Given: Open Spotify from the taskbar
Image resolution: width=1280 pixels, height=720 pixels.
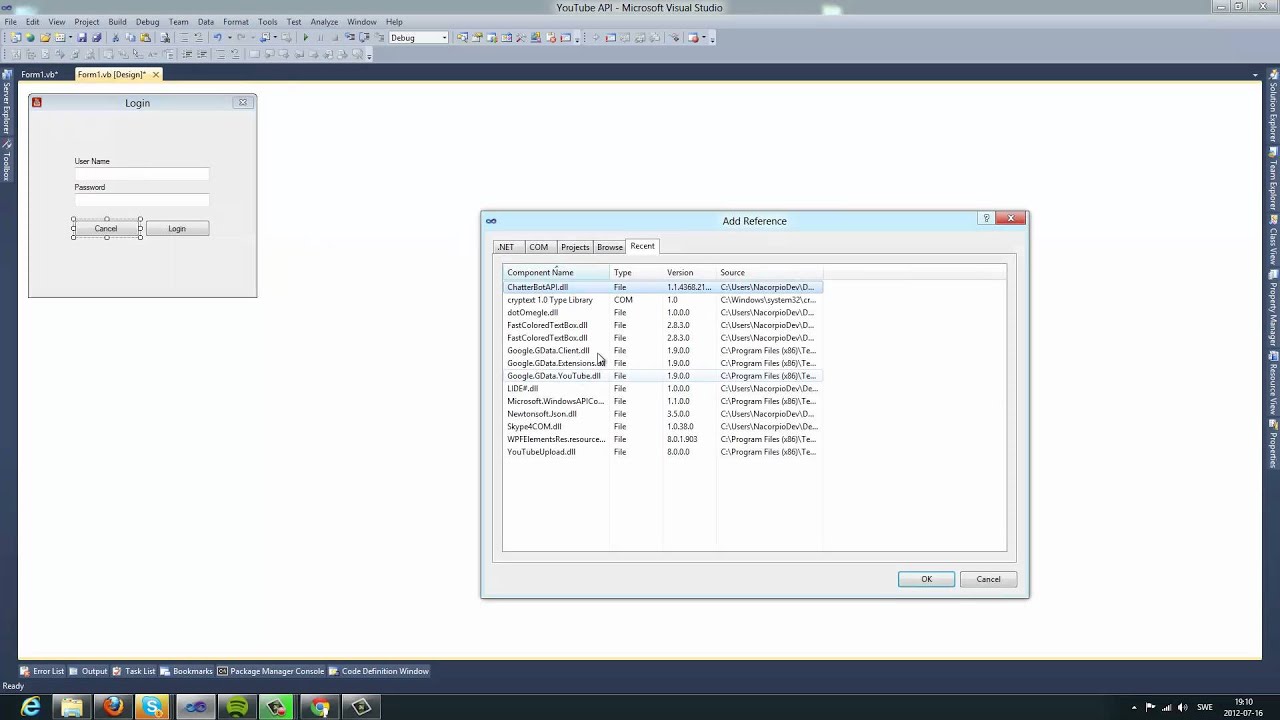Looking at the screenshot, I should (237, 707).
